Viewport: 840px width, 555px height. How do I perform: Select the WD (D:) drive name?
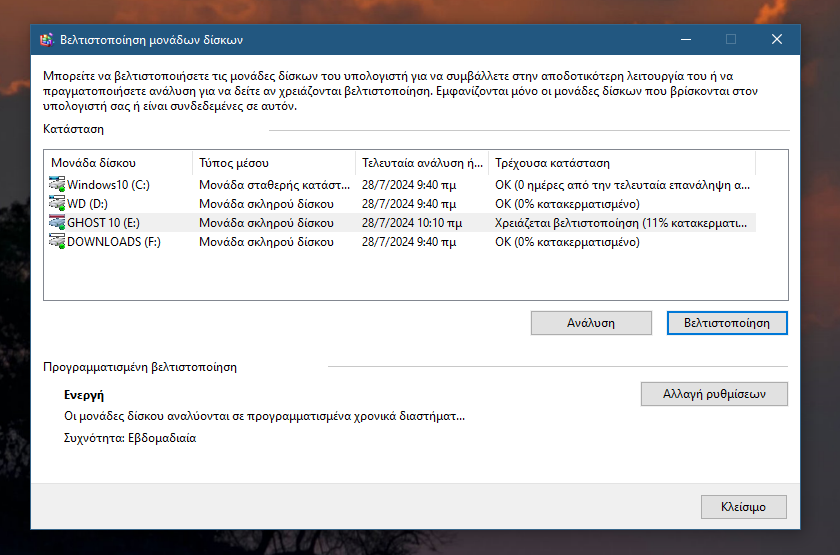(x=87, y=204)
